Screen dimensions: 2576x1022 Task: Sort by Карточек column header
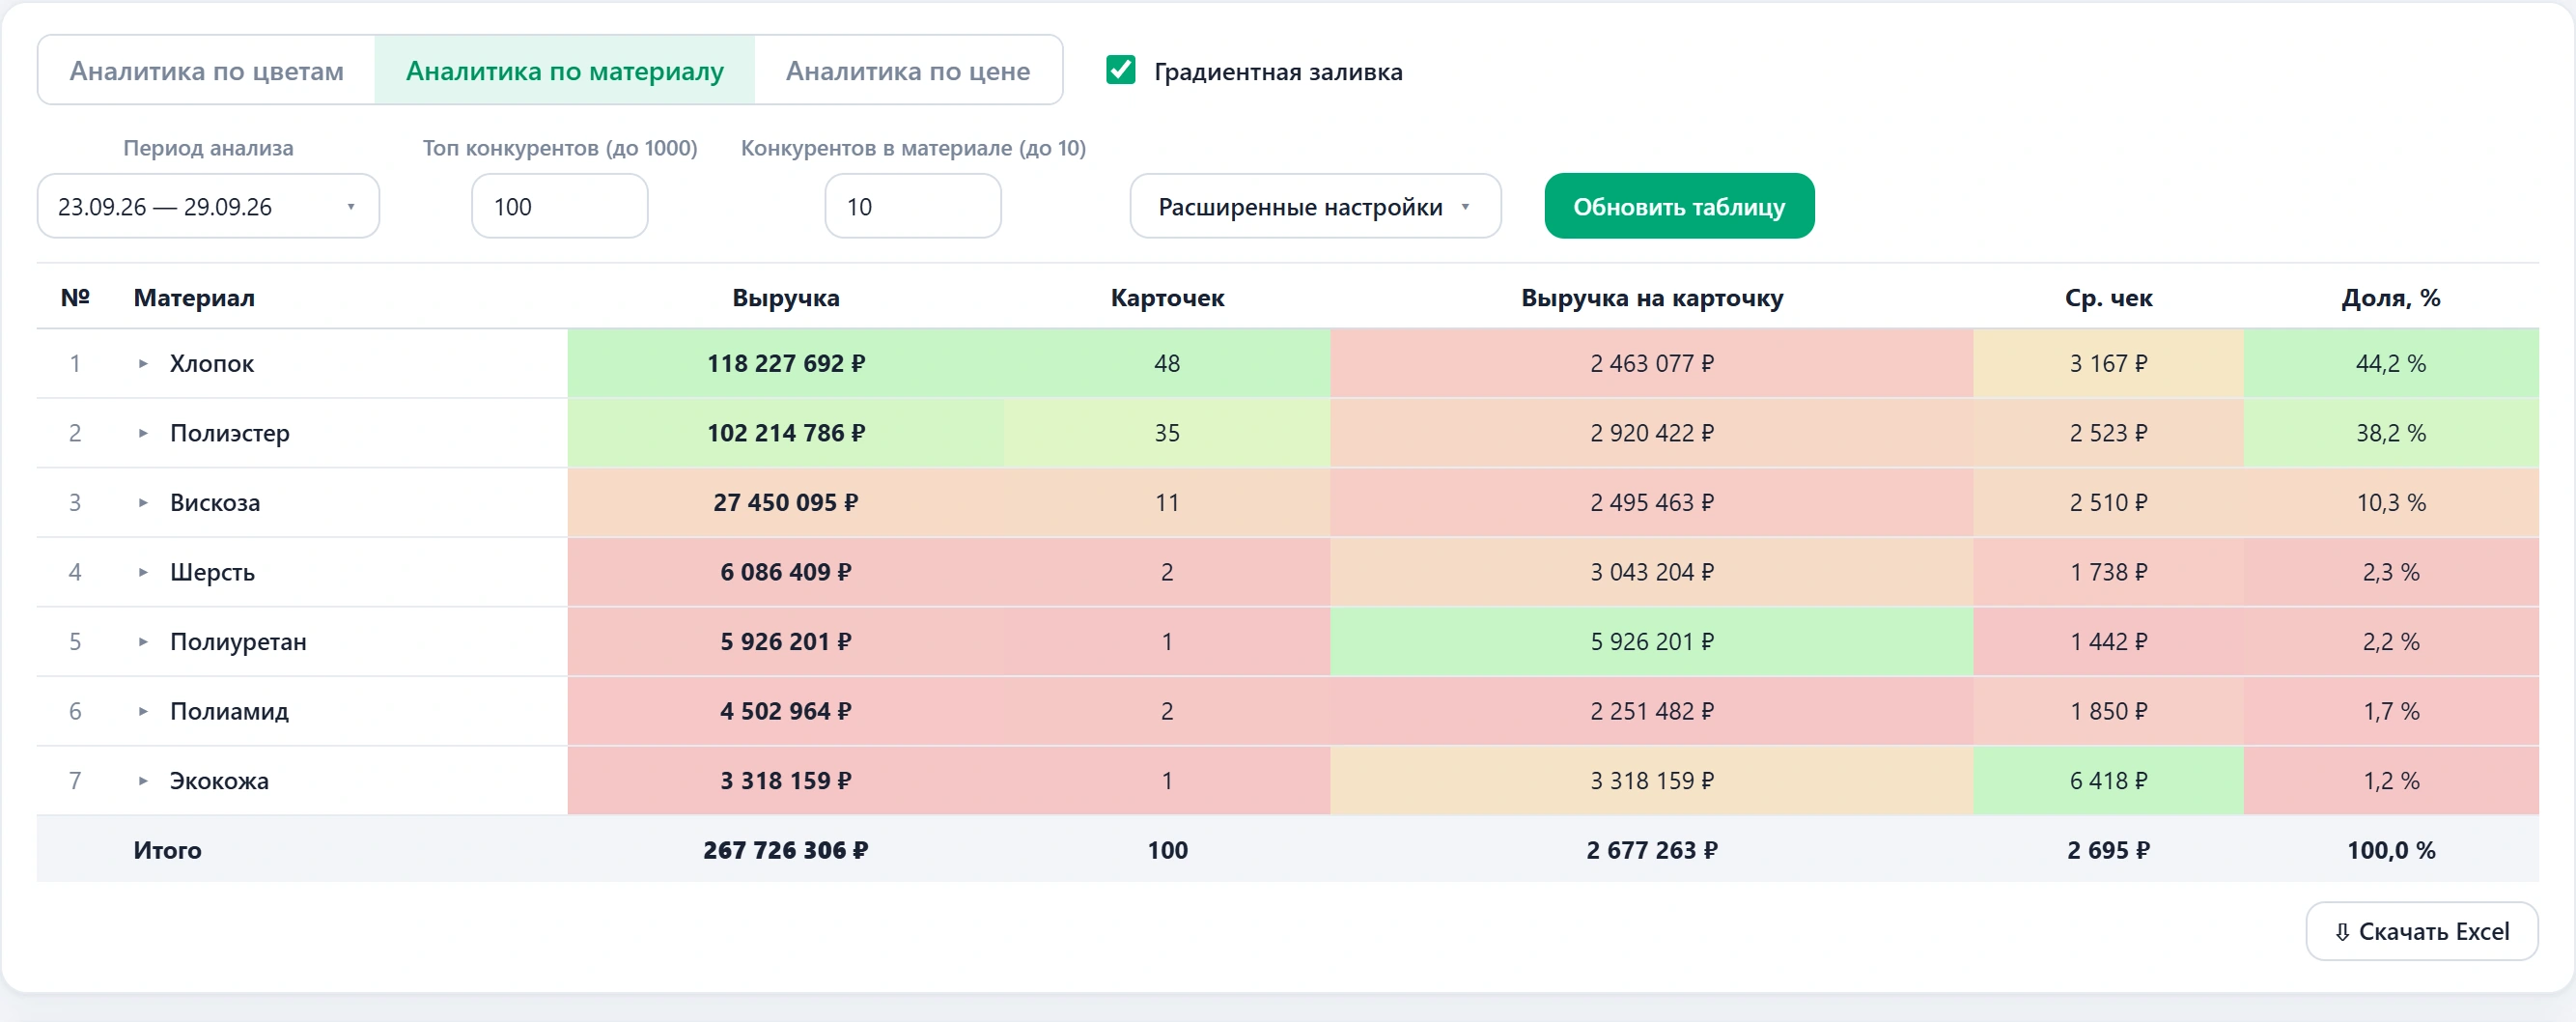click(x=1167, y=298)
